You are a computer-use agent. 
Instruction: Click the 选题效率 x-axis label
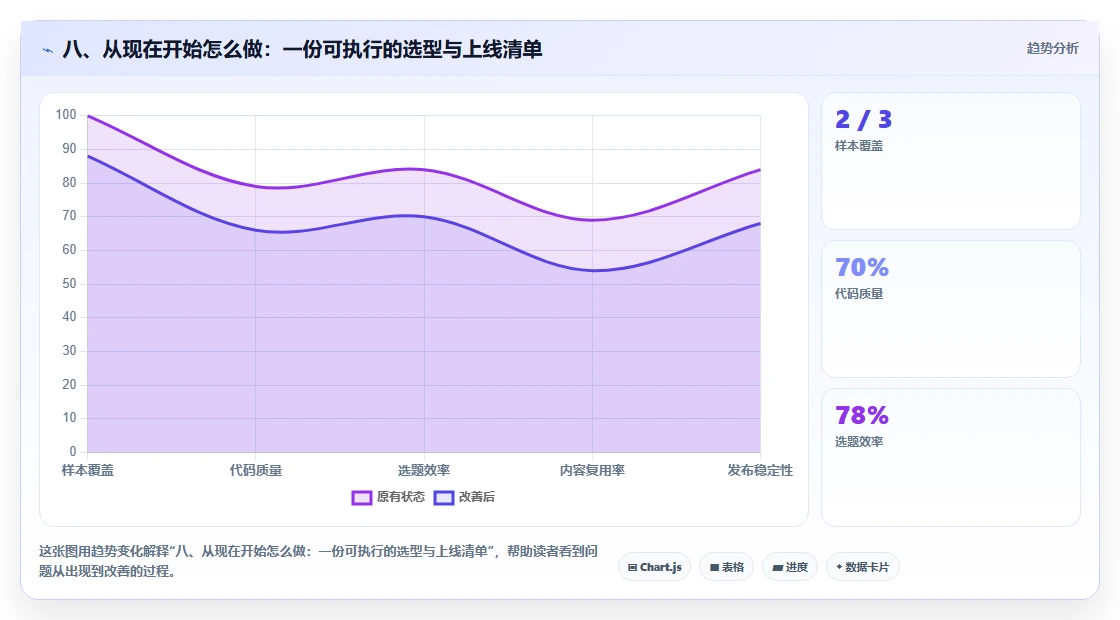coord(424,471)
